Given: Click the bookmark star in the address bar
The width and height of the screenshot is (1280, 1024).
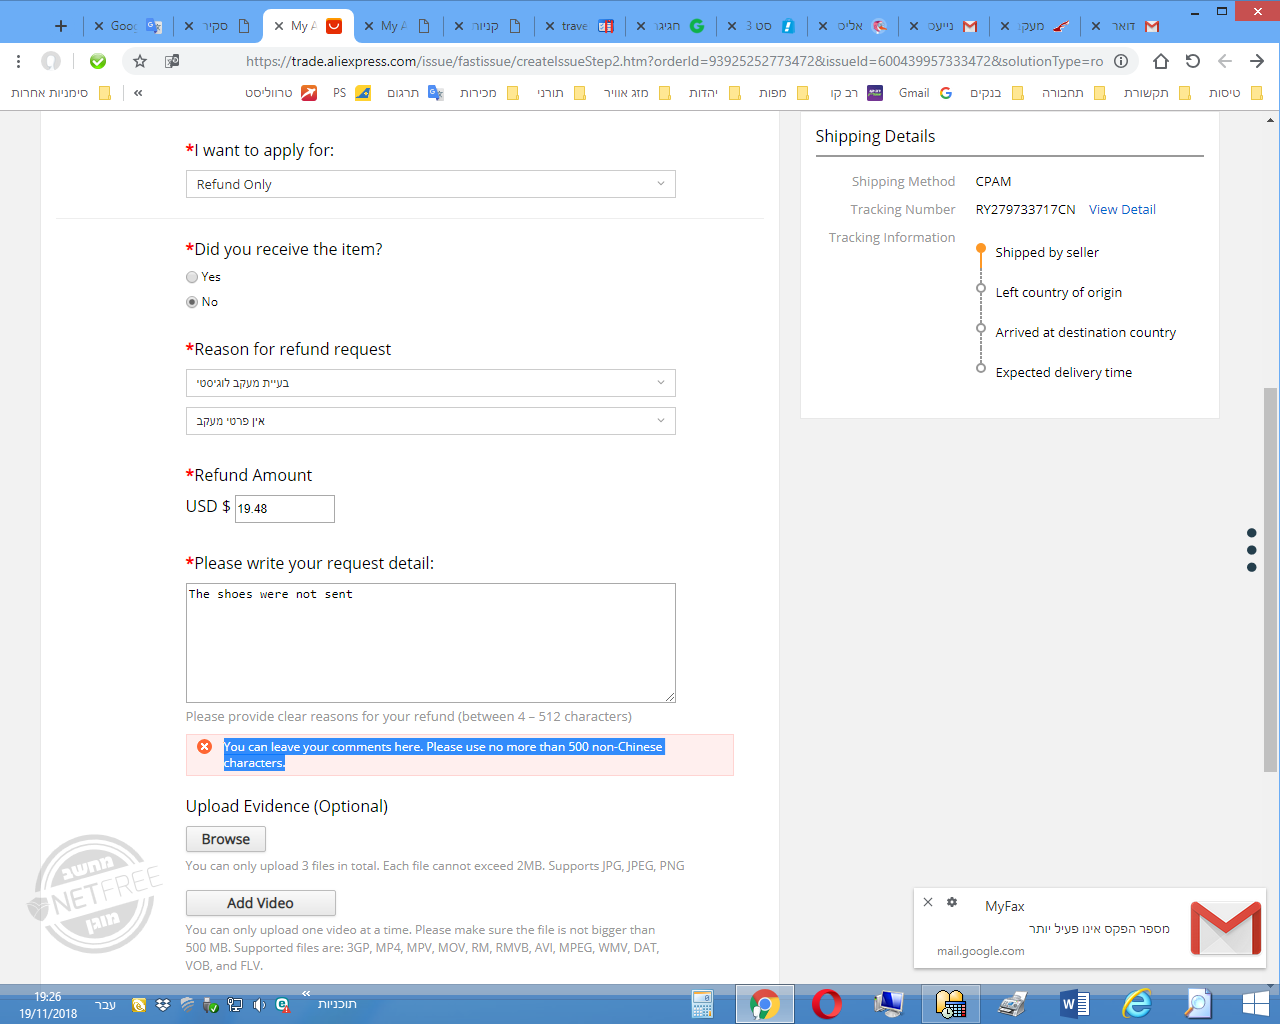Looking at the screenshot, I should coord(139,61).
